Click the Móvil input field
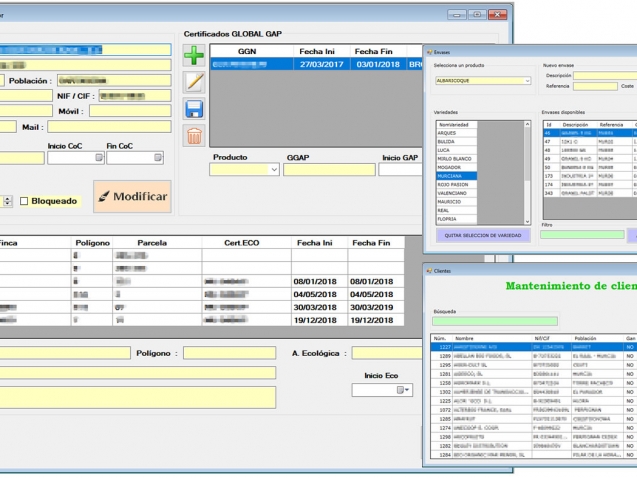 click(x=130, y=111)
